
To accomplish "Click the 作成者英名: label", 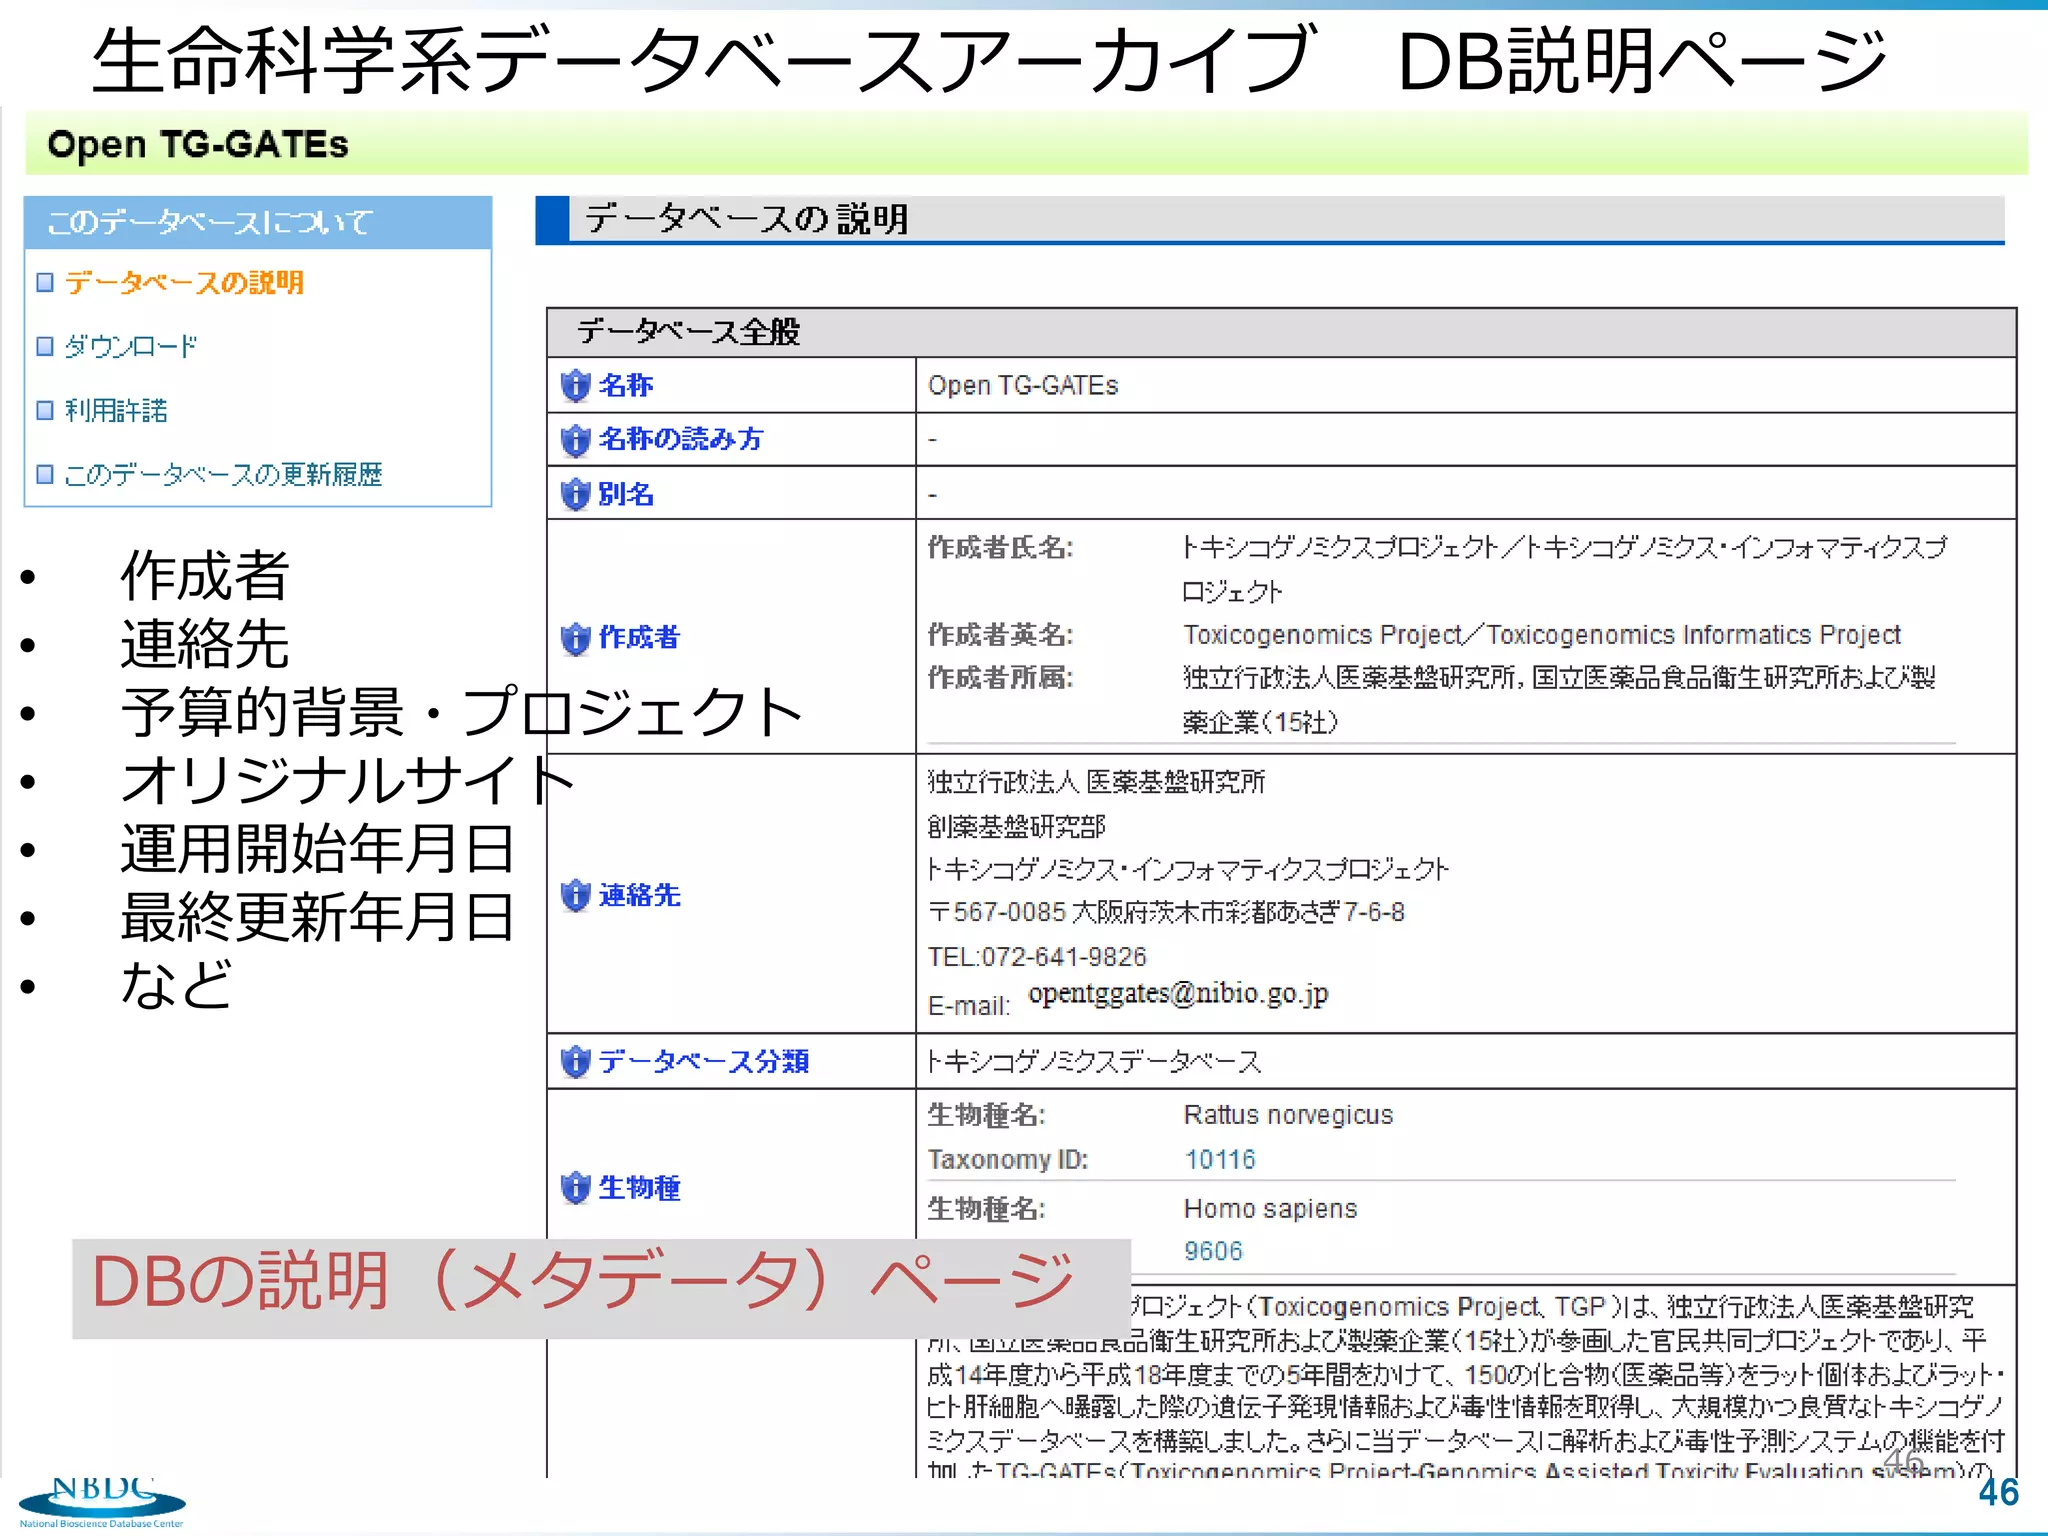I will coord(1000,636).
